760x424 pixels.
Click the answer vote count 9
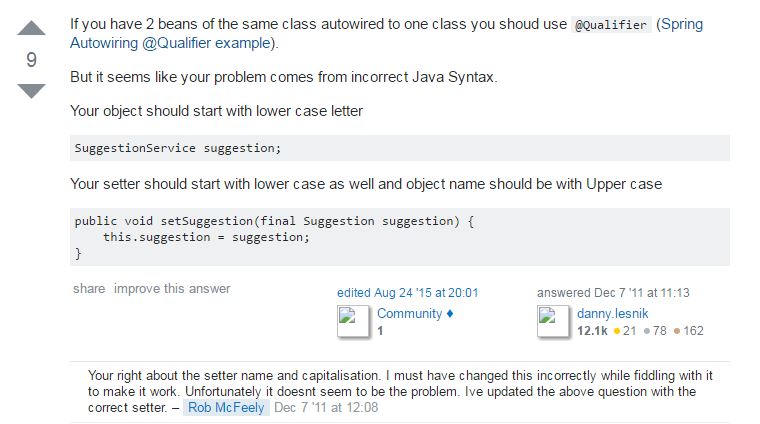pyautogui.click(x=32, y=60)
